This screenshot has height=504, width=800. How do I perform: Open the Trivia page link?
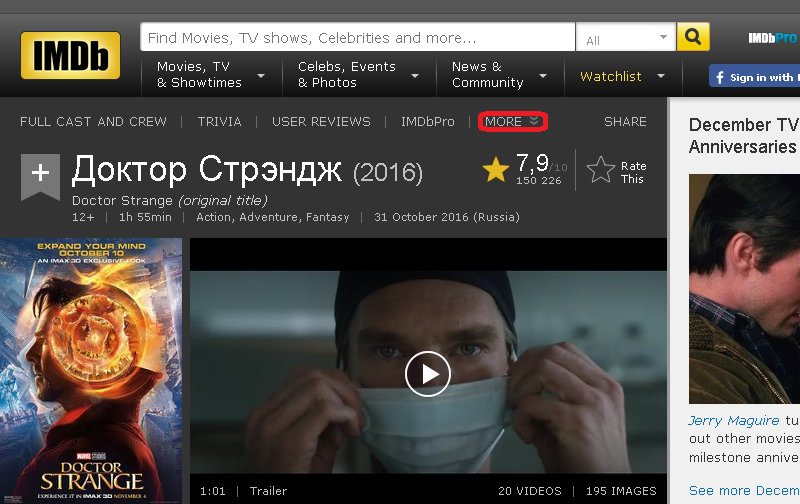tap(219, 121)
